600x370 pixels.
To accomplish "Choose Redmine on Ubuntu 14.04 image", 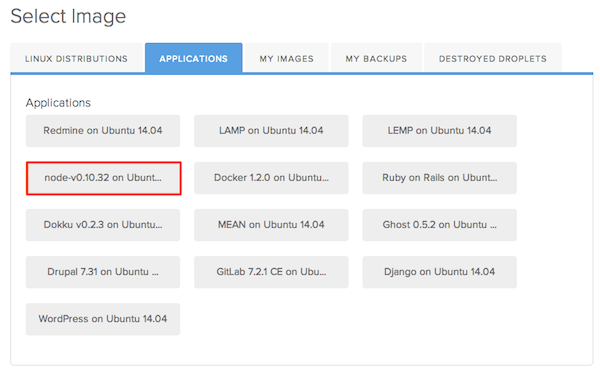I will coord(103,131).
